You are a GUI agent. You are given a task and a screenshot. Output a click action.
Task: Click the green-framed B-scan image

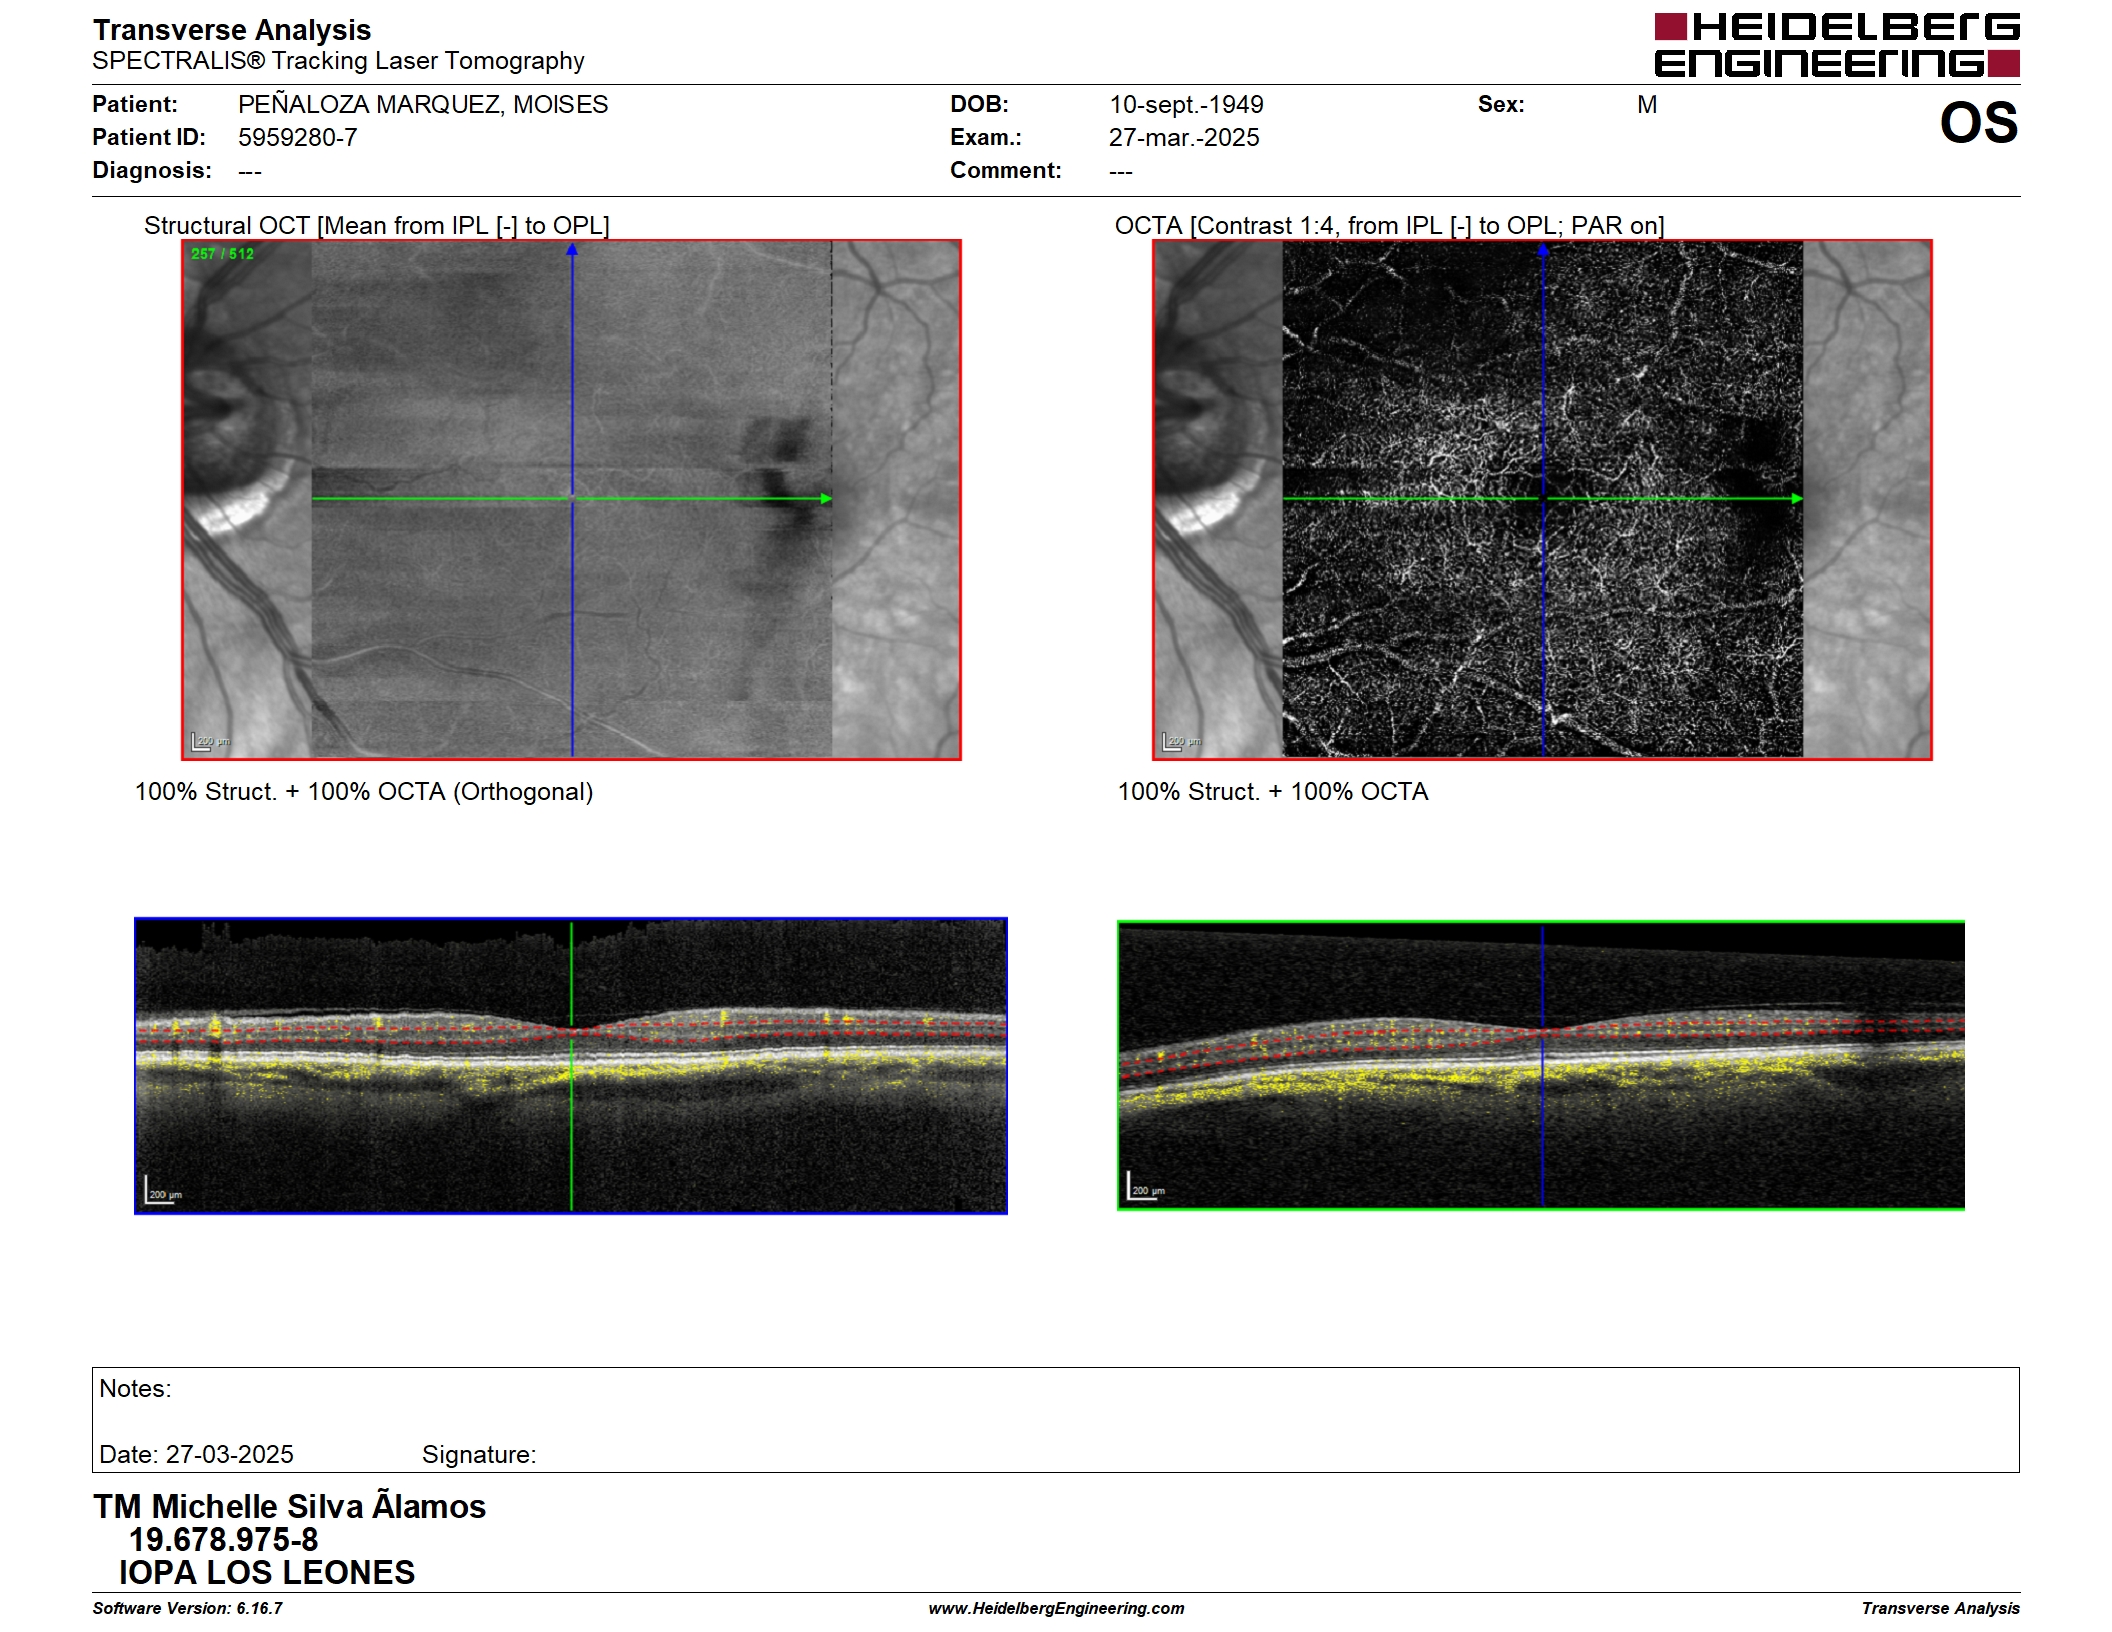(x=1541, y=1065)
